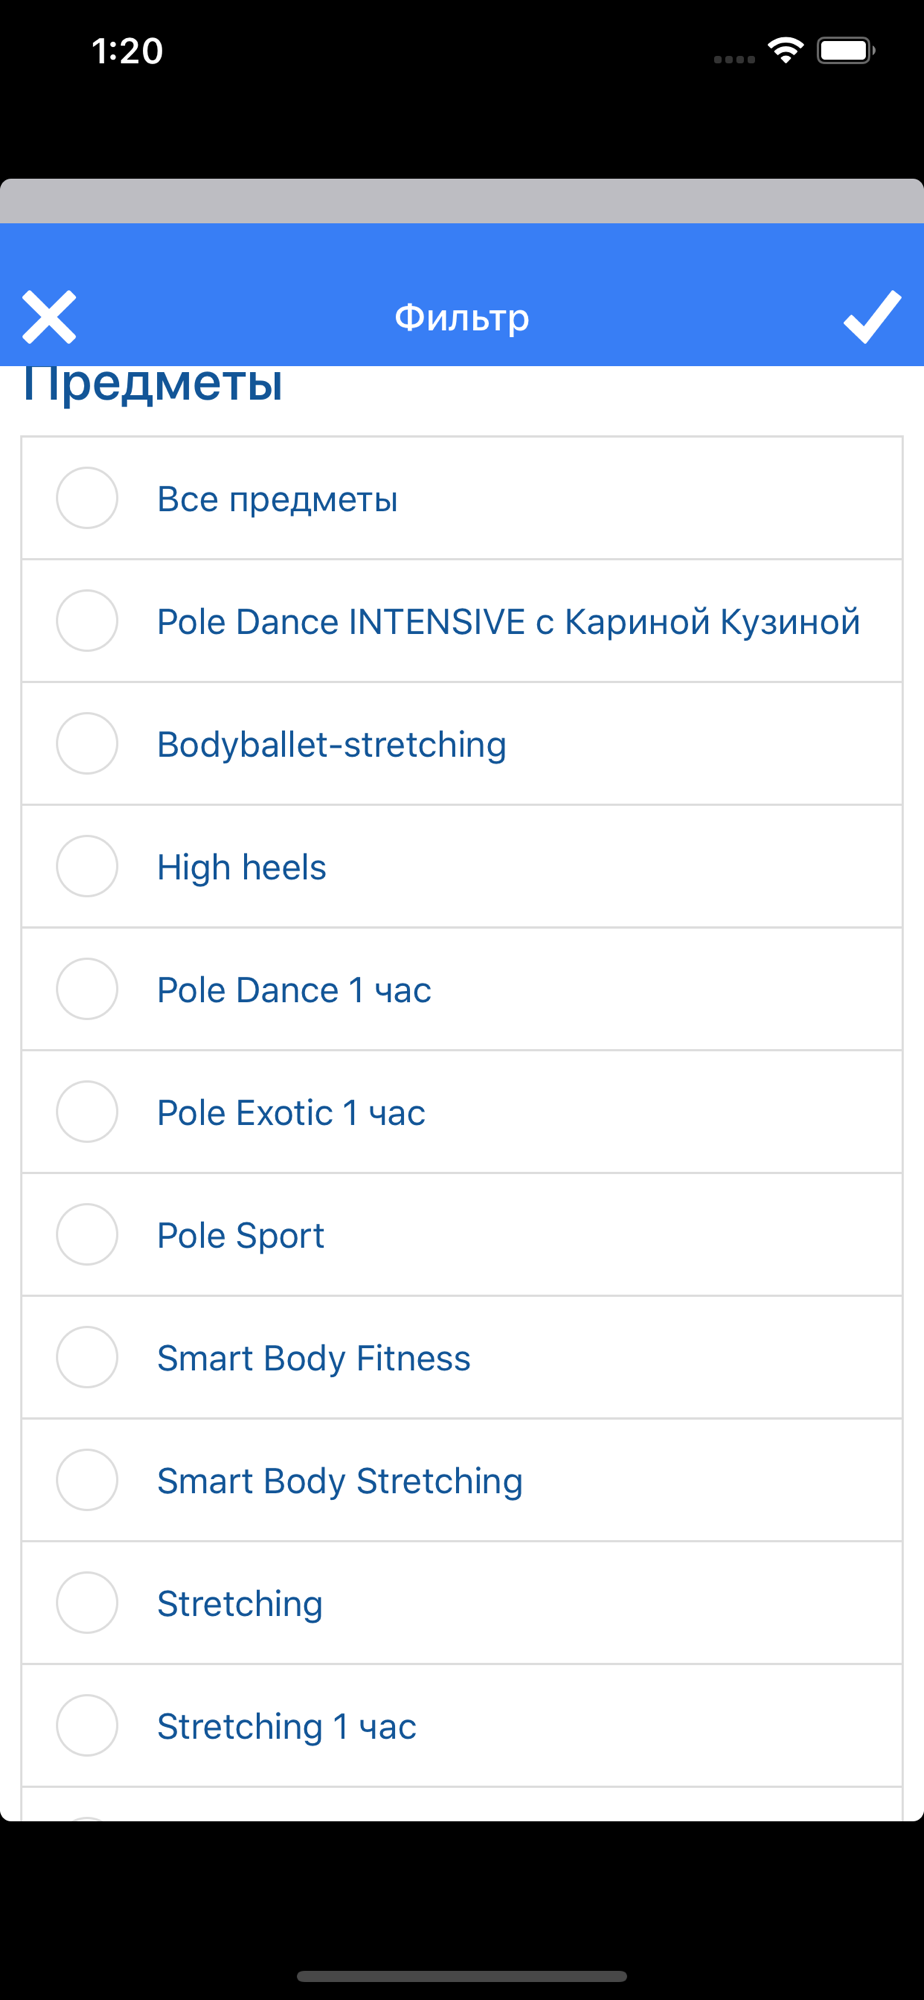Tap the battery status icon
924x2000 pixels.
[x=846, y=50]
